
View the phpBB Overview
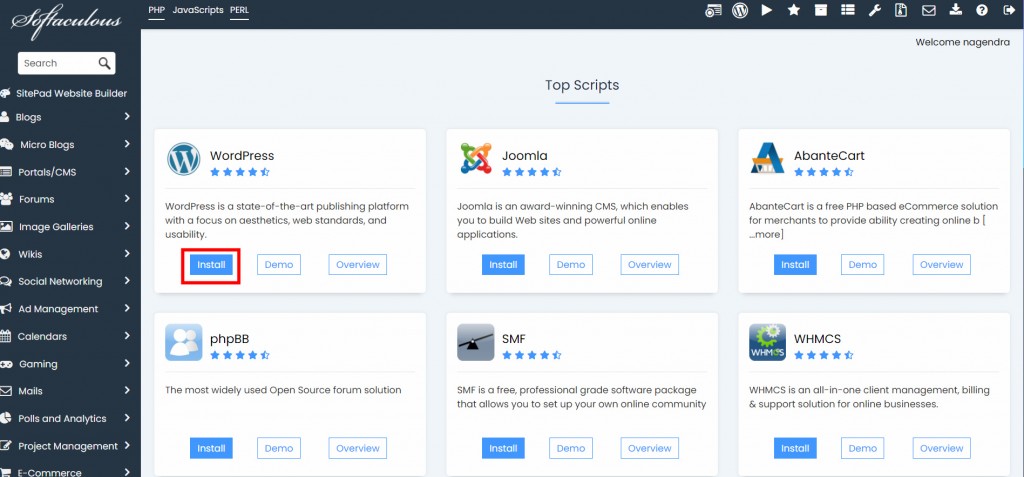[x=358, y=448]
